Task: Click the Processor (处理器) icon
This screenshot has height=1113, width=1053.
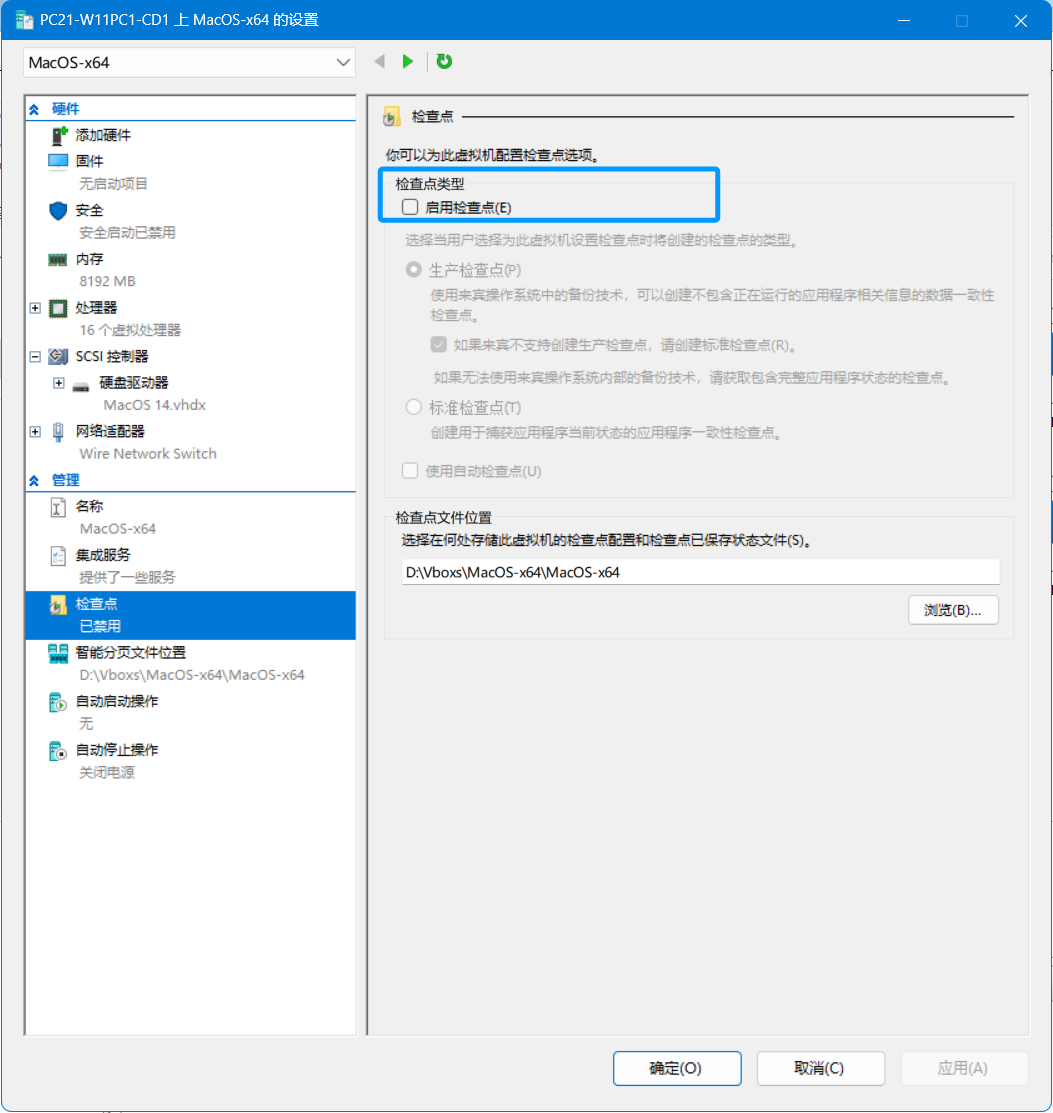Action: (x=58, y=308)
